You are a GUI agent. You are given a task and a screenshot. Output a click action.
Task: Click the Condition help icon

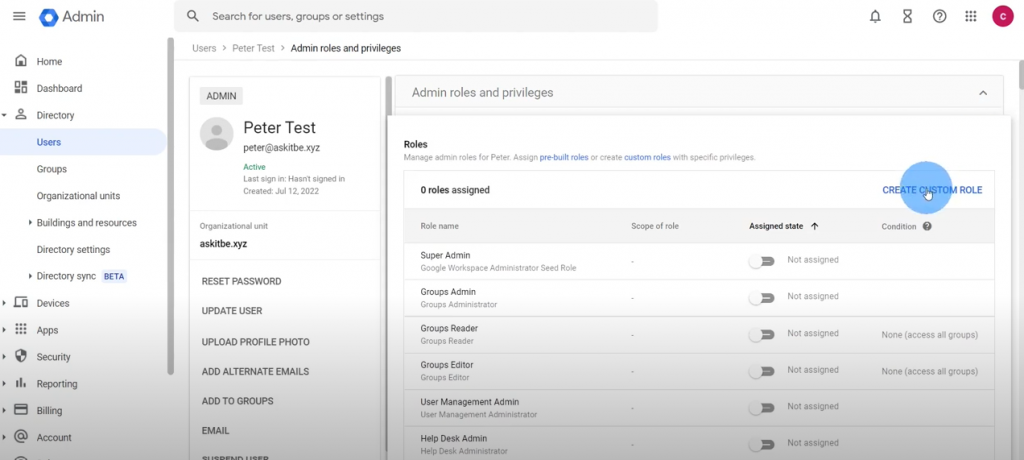coord(927,226)
